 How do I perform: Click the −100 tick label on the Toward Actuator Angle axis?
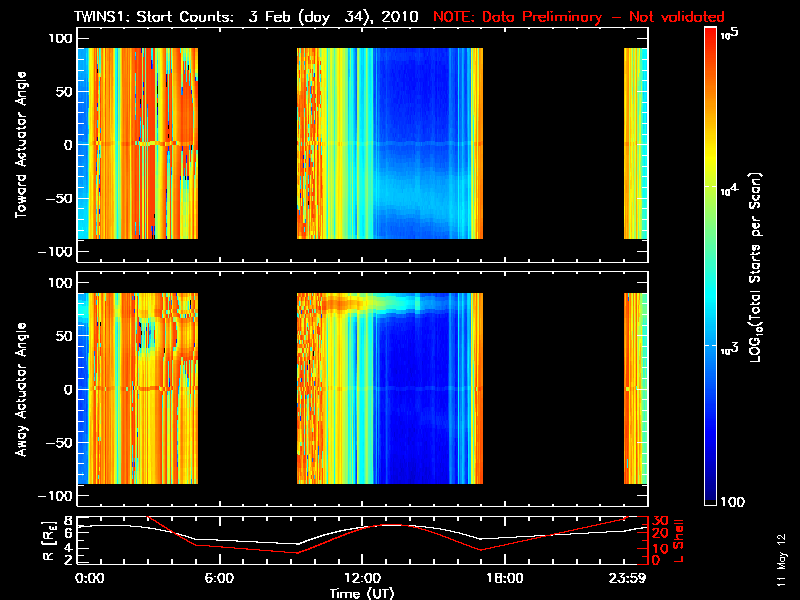(56, 252)
